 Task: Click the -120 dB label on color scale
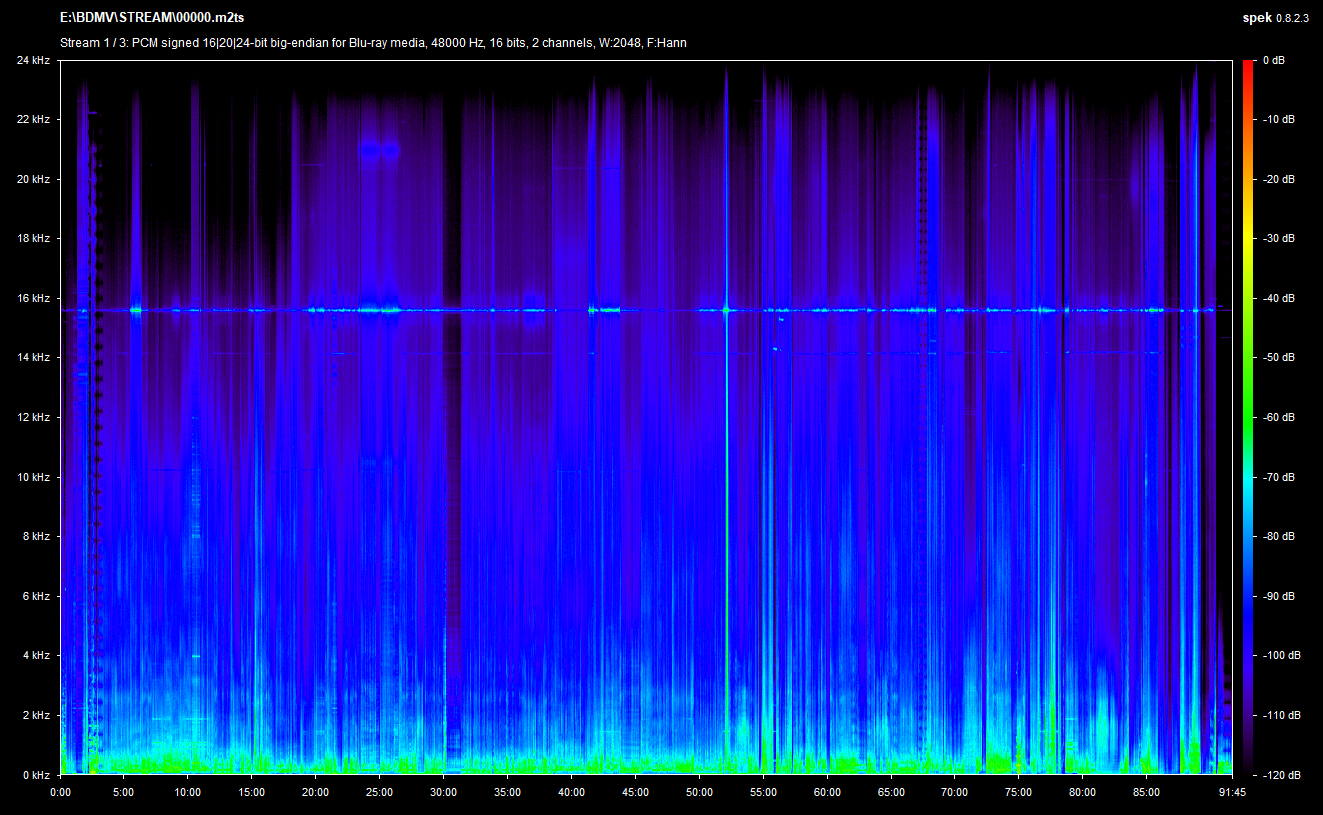1279,775
